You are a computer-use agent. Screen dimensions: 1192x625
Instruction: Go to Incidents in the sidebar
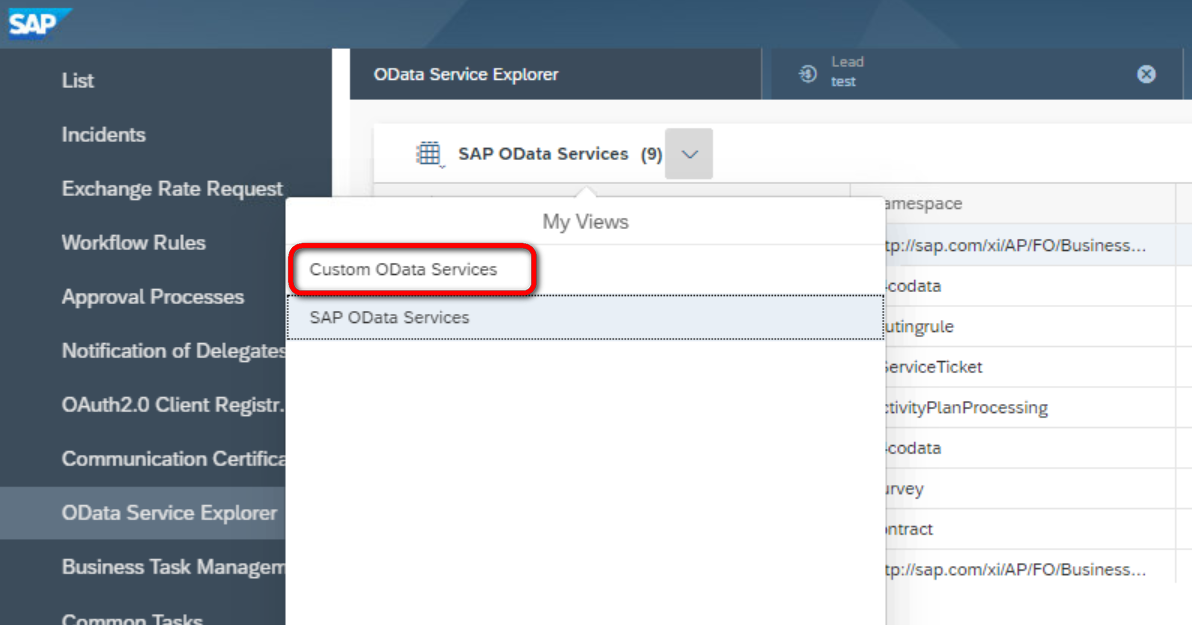104,135
